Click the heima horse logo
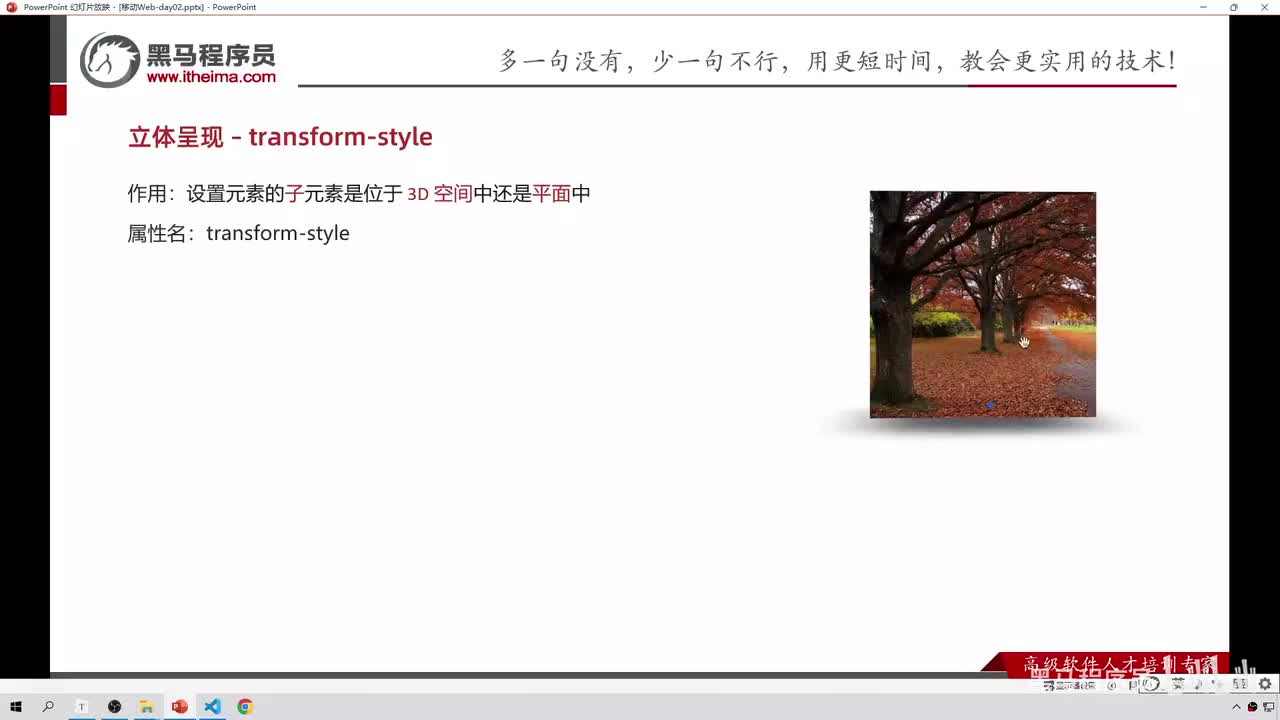The image size is (1280, 720). click(109, 60)
